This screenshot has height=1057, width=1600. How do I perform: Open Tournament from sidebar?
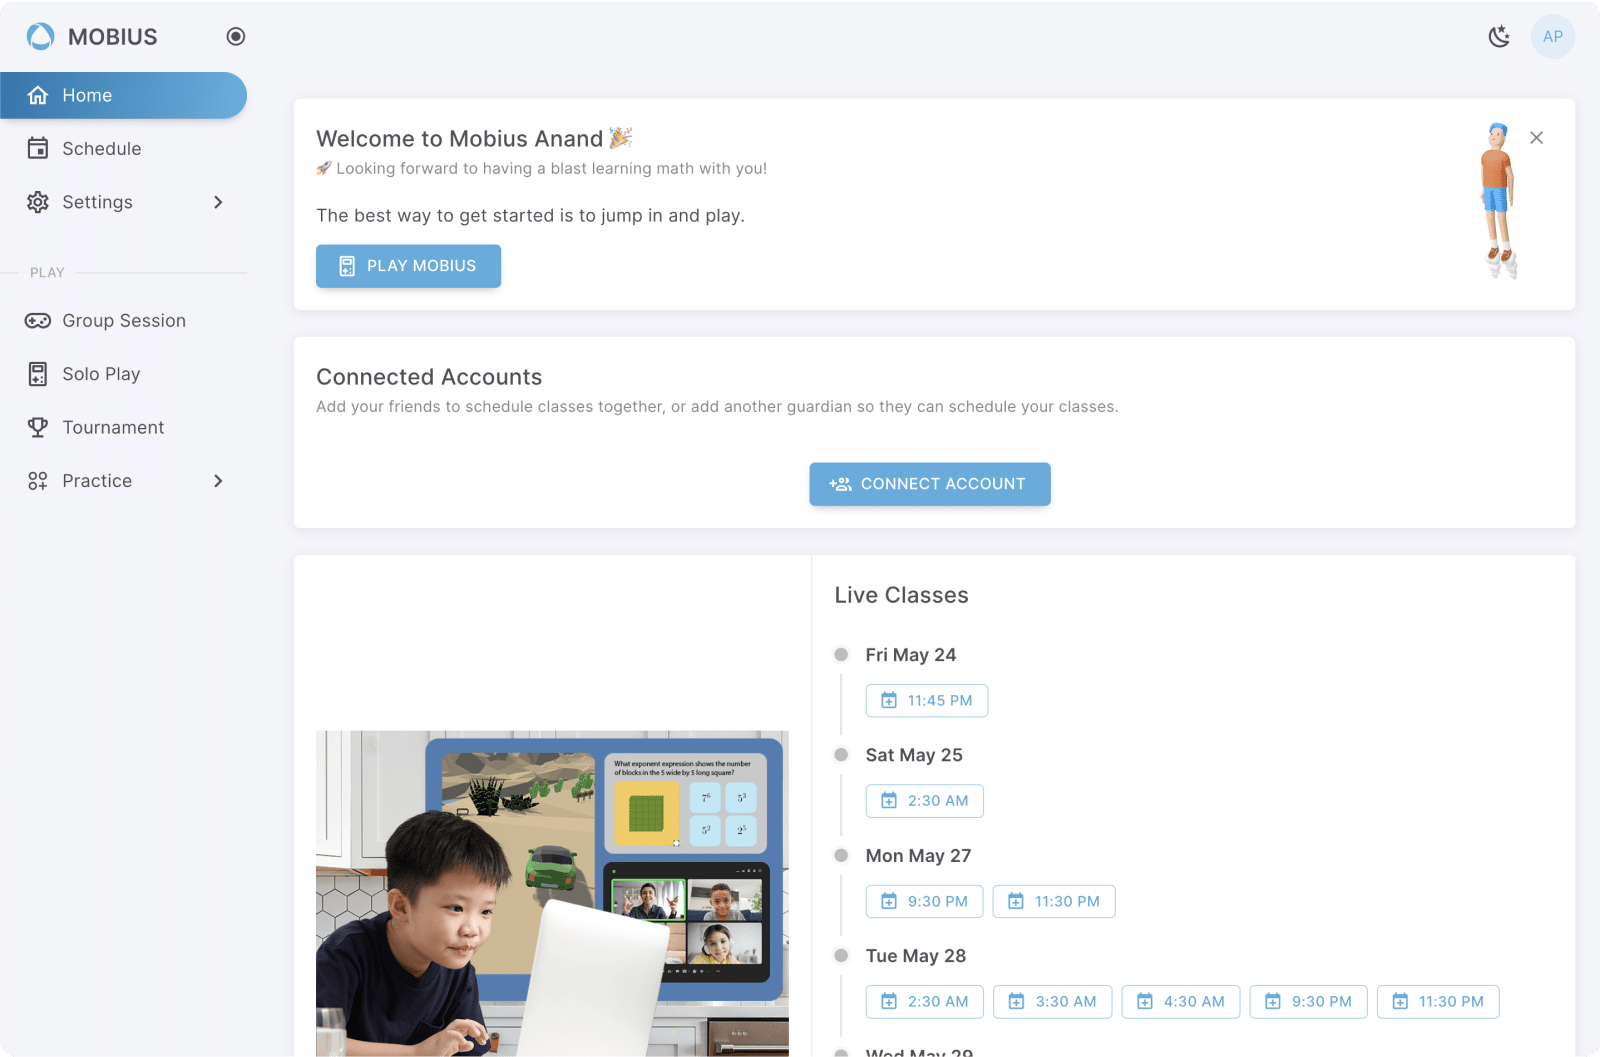[x=123, y=428]
